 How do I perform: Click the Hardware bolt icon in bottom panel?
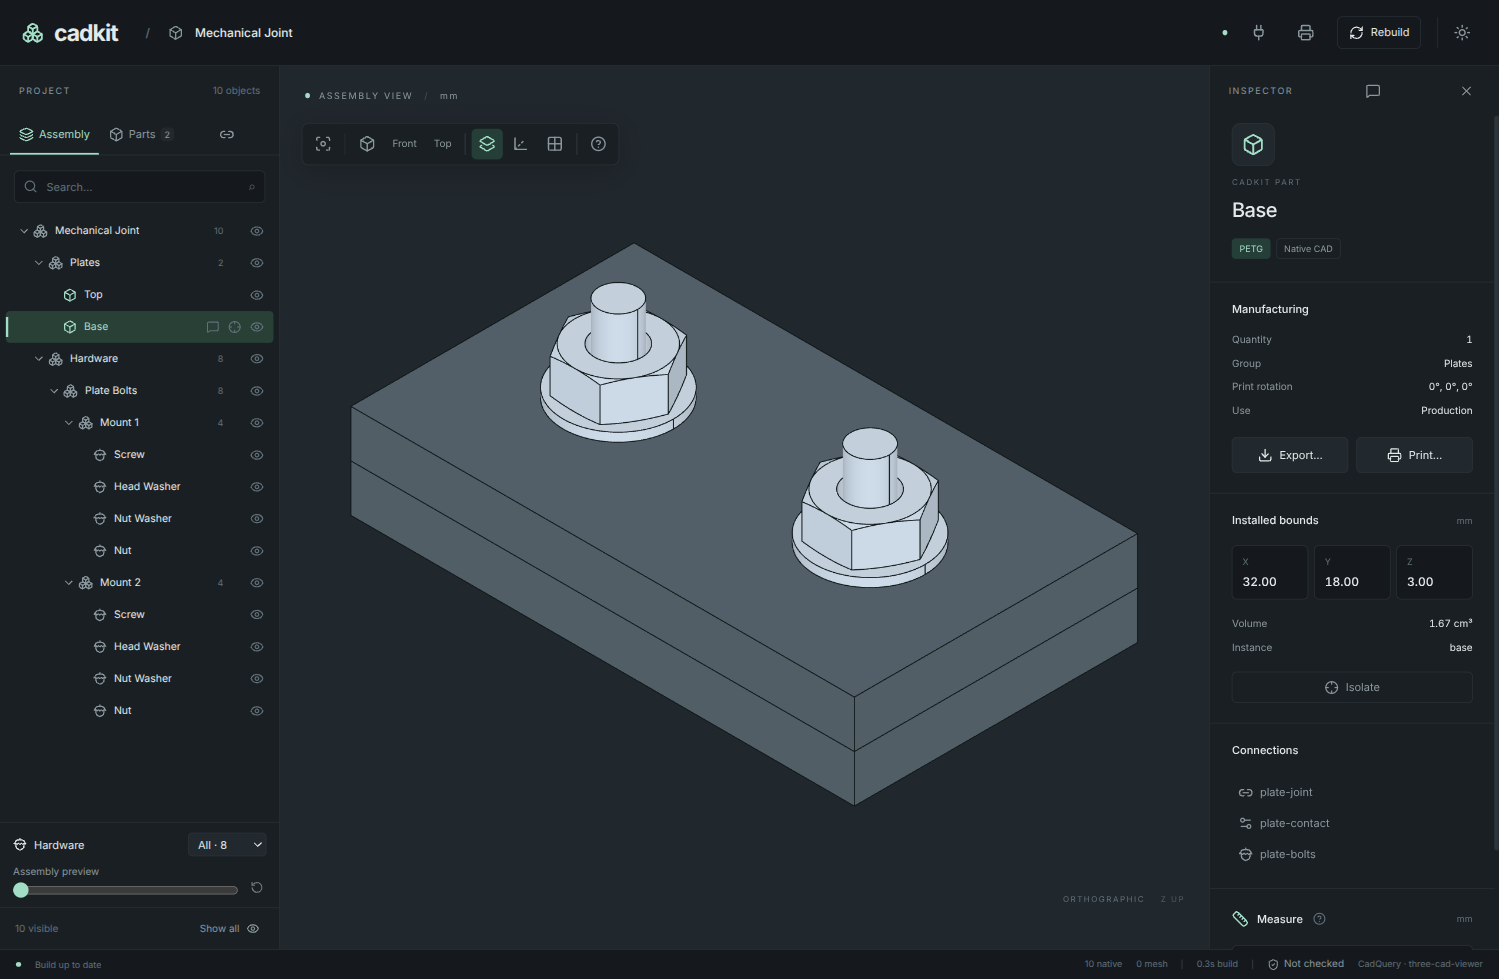[20, 845]
